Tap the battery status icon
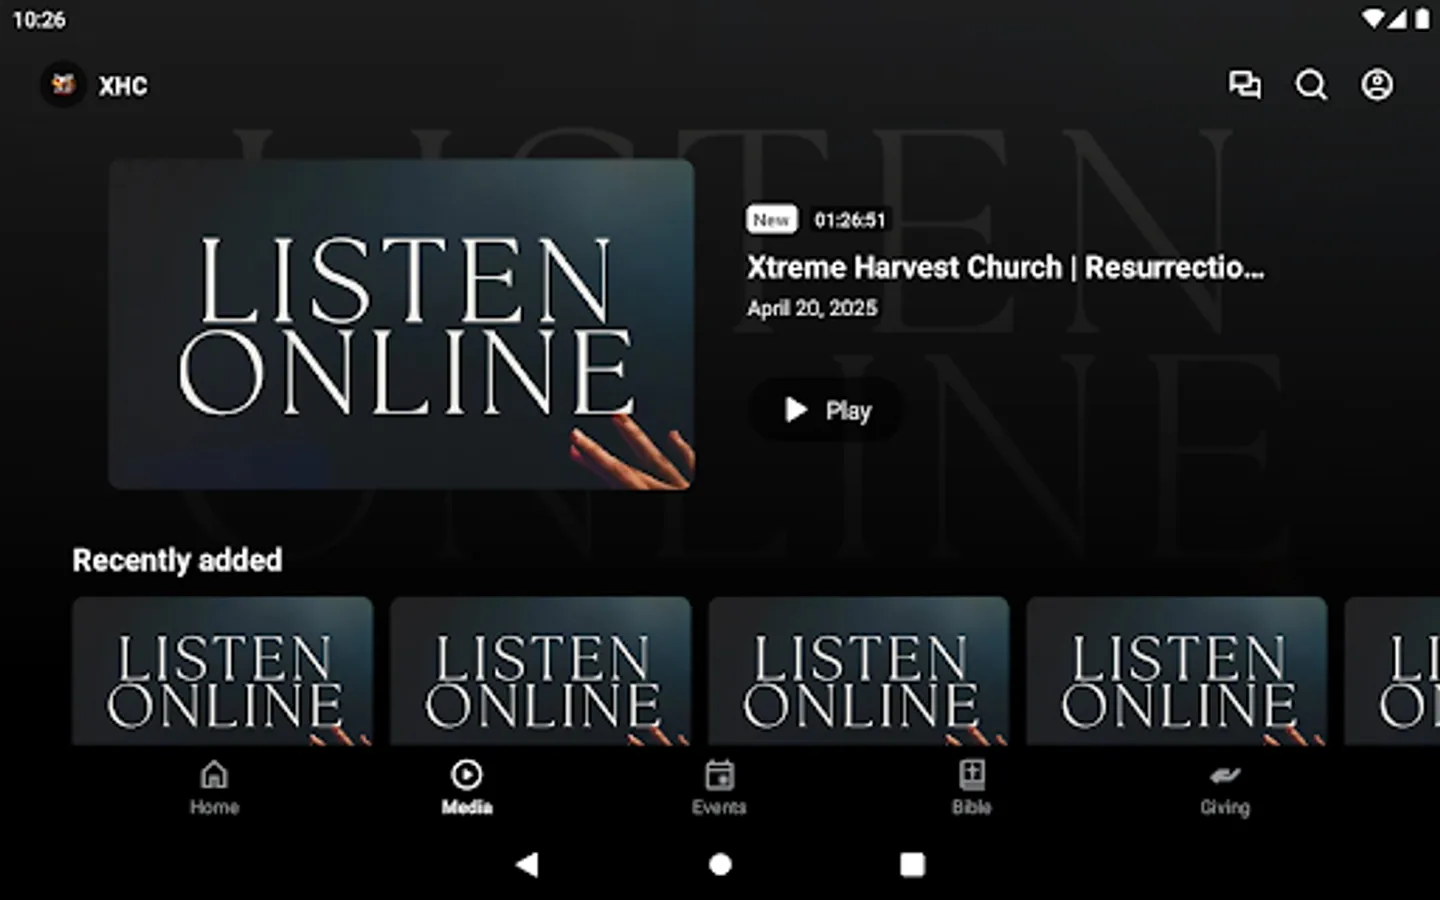This screenshot has width=1440, height=900. pos(1422,19)
